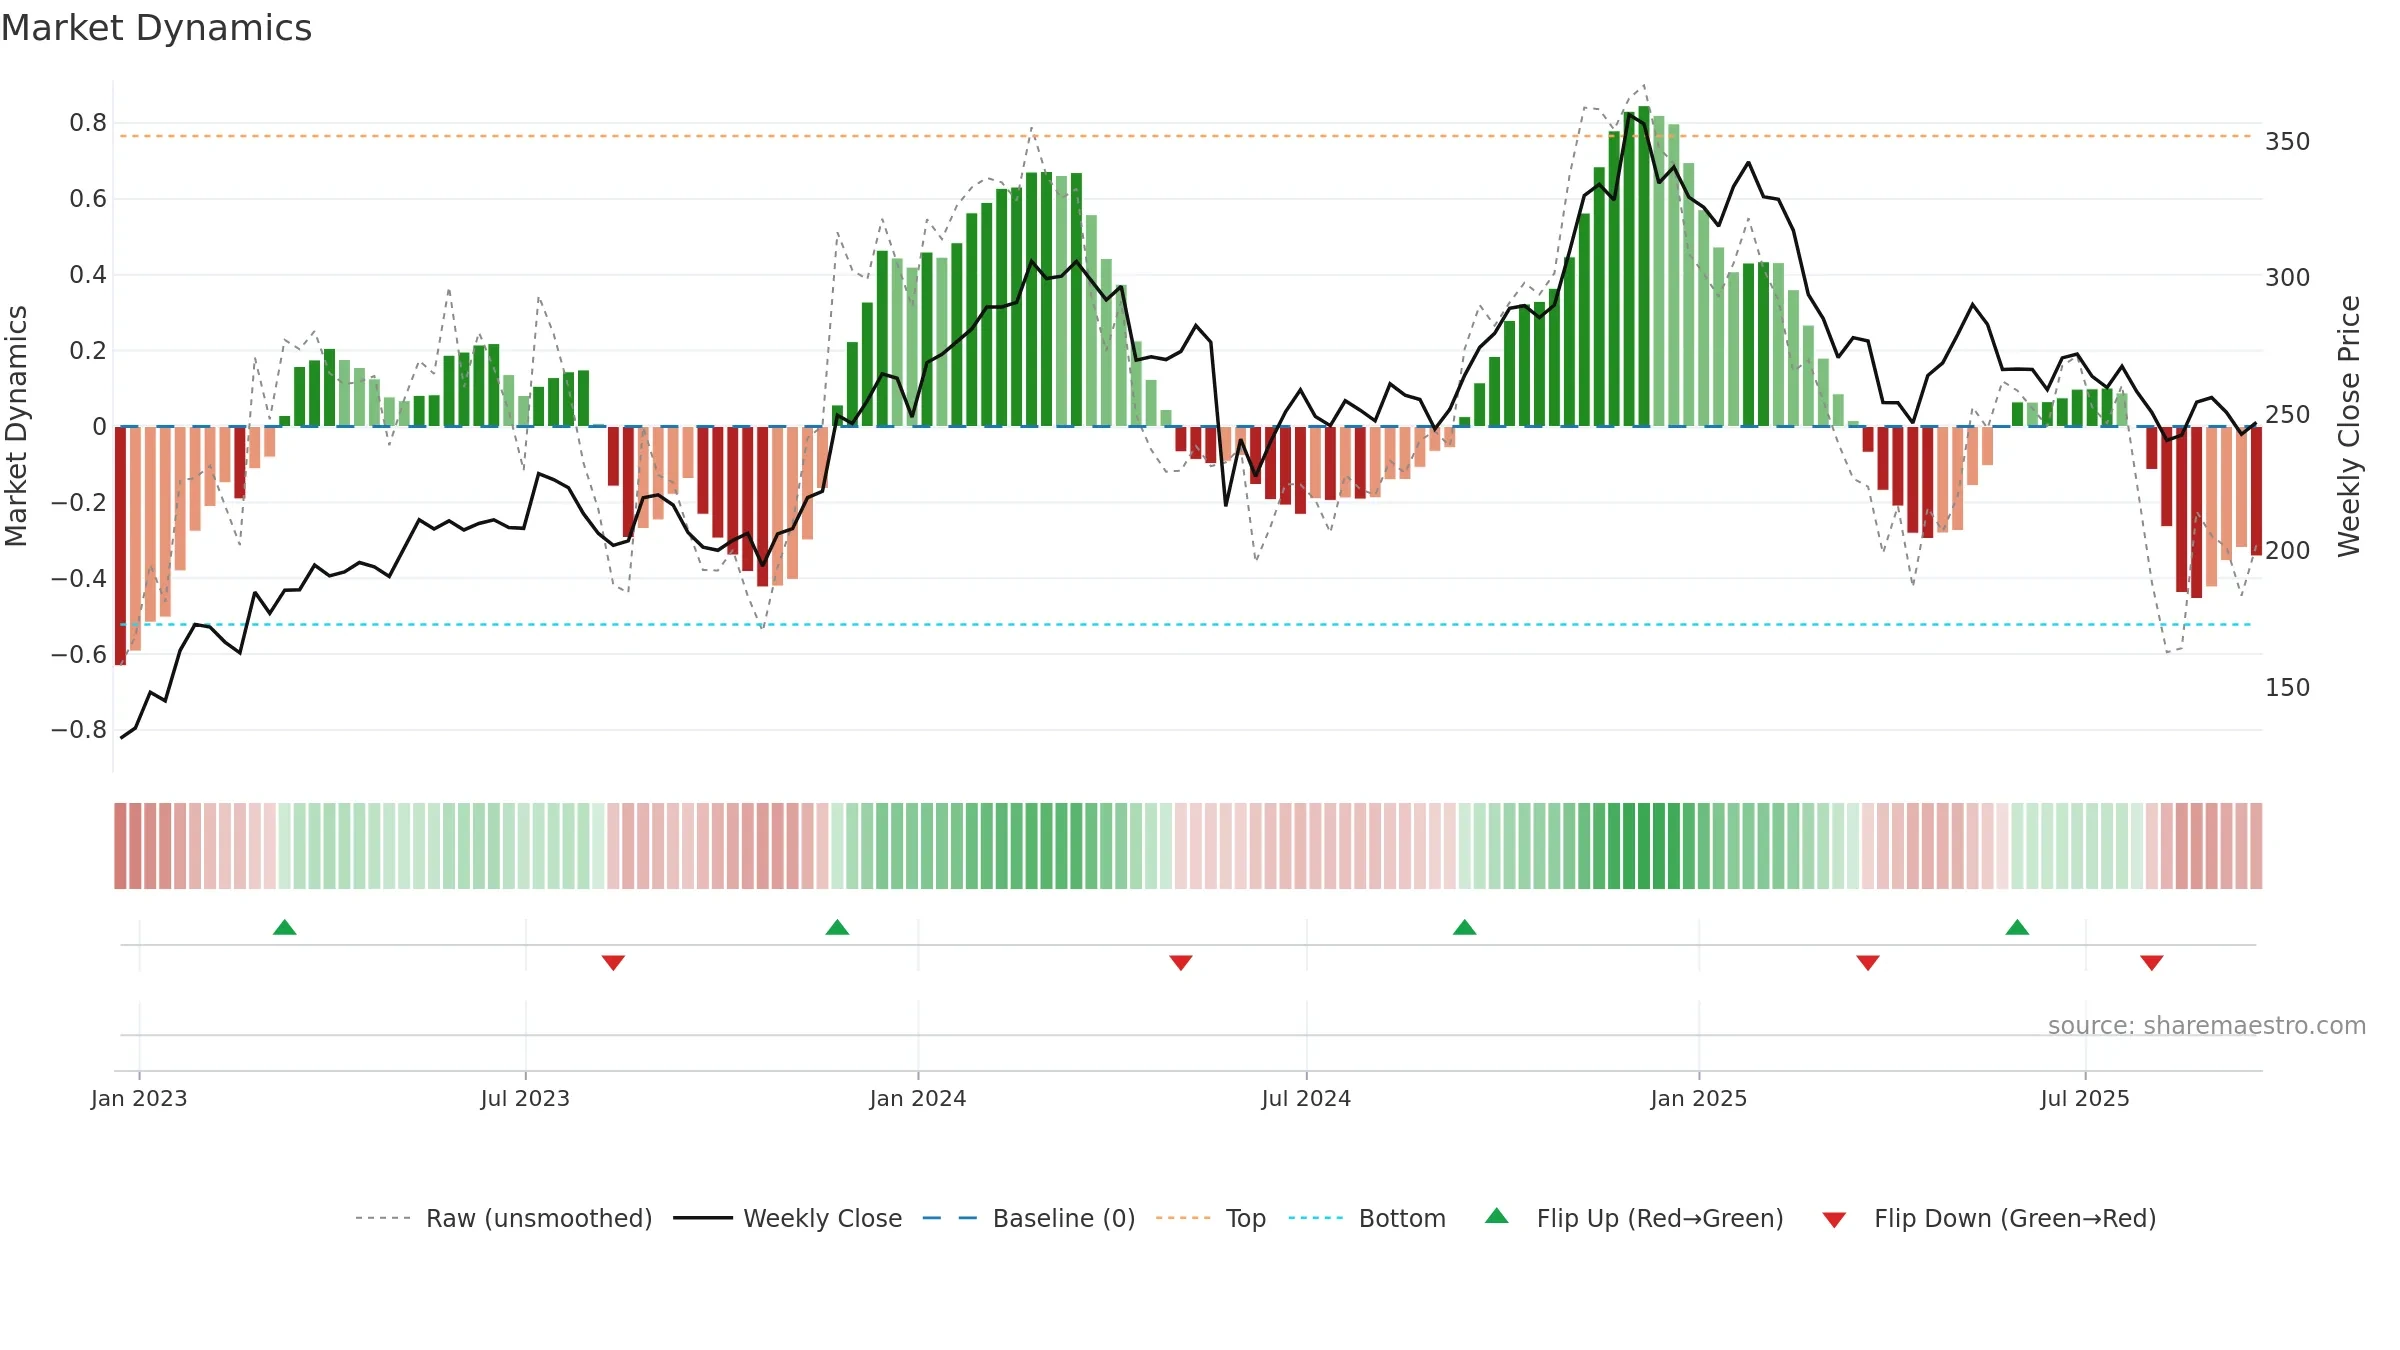Click the Jul 2025 x-axis label
This screenshot has height=1350, width=2400.
point(2085,1098)
